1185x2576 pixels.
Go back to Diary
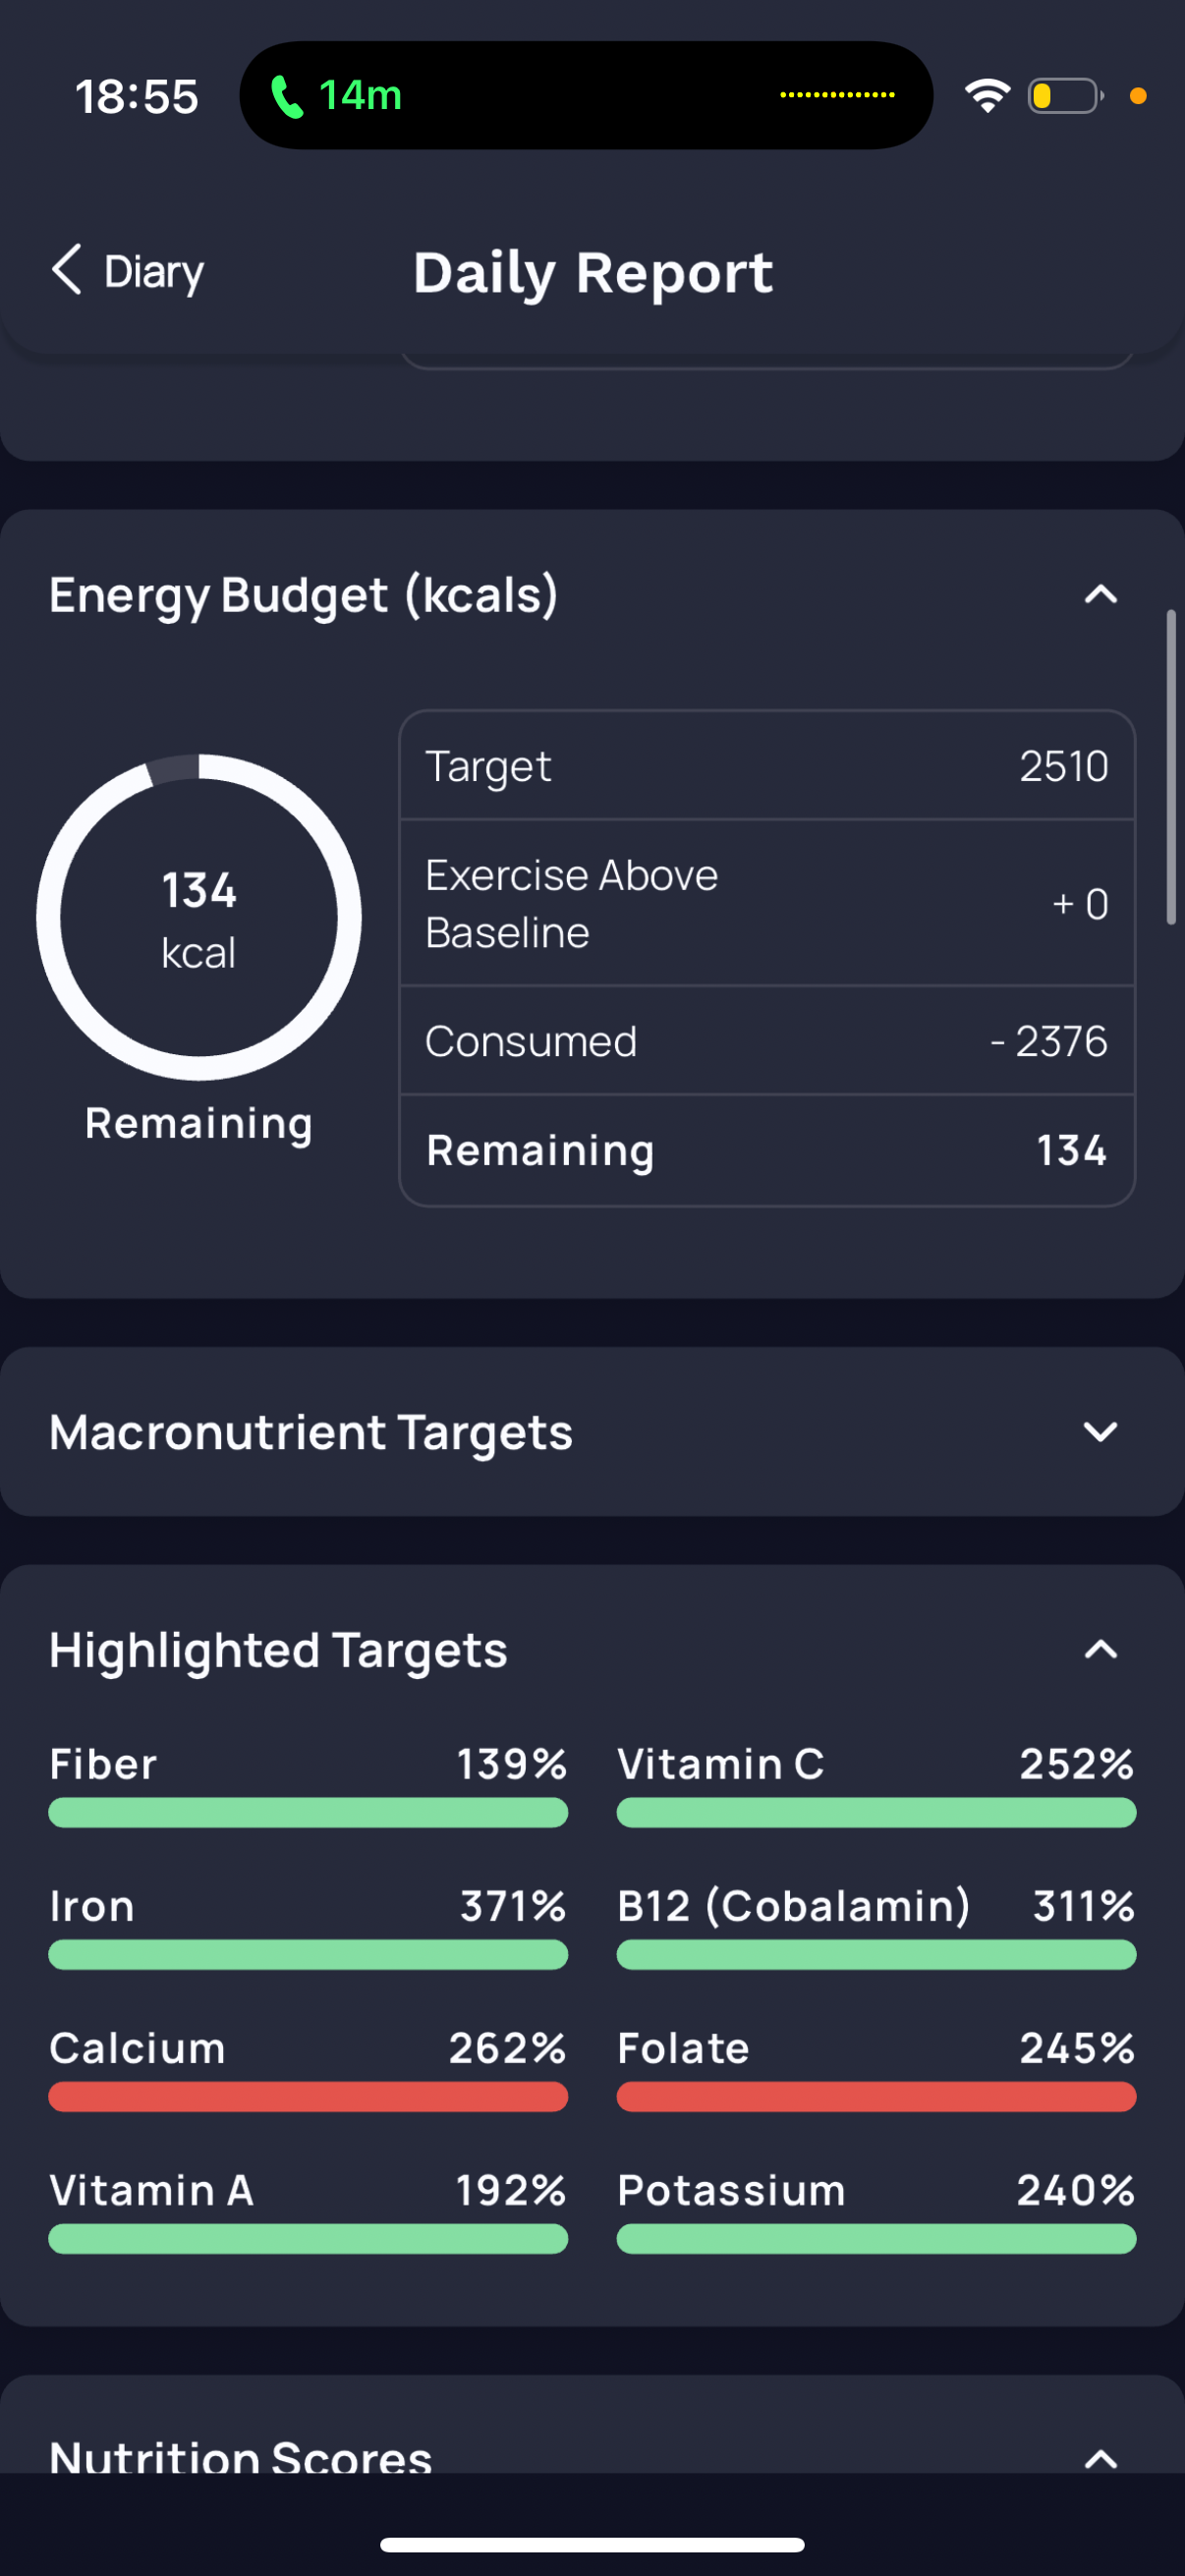[x=127, y=270]
